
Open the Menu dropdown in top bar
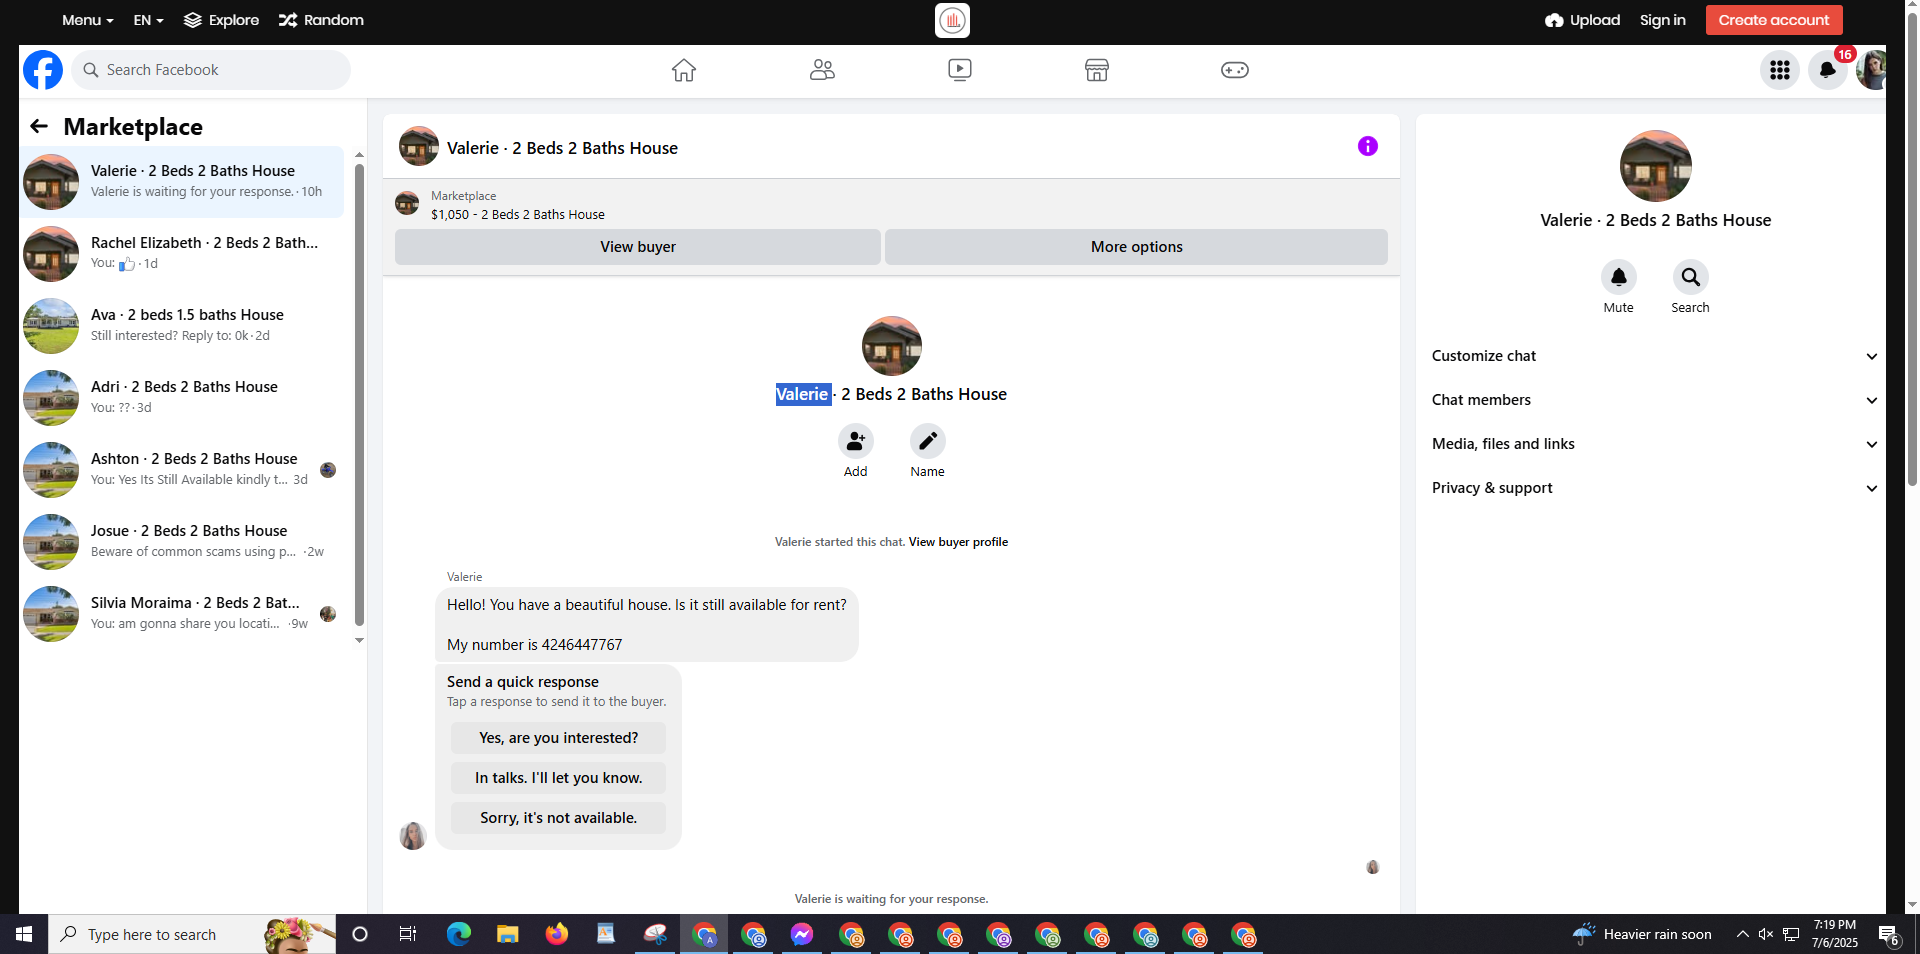click(x=88, y=20)
